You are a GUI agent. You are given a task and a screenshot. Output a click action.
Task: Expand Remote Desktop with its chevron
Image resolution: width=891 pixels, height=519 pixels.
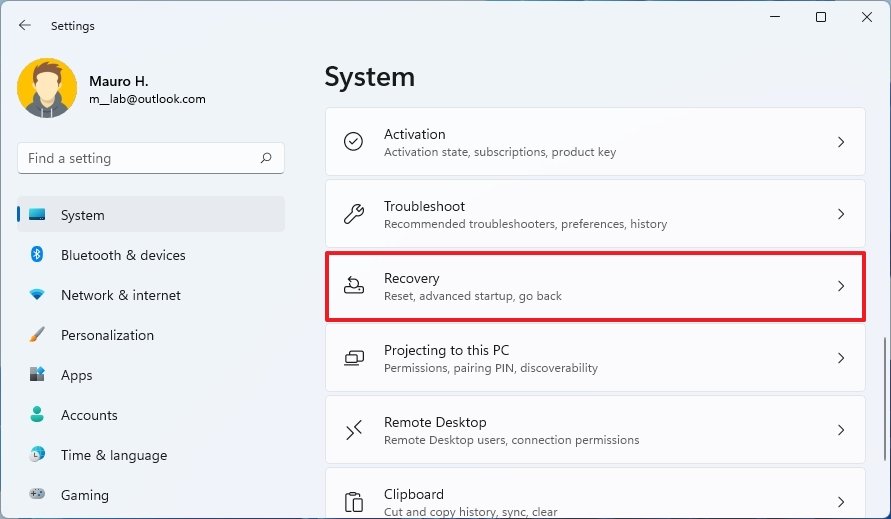pos(841,430)
